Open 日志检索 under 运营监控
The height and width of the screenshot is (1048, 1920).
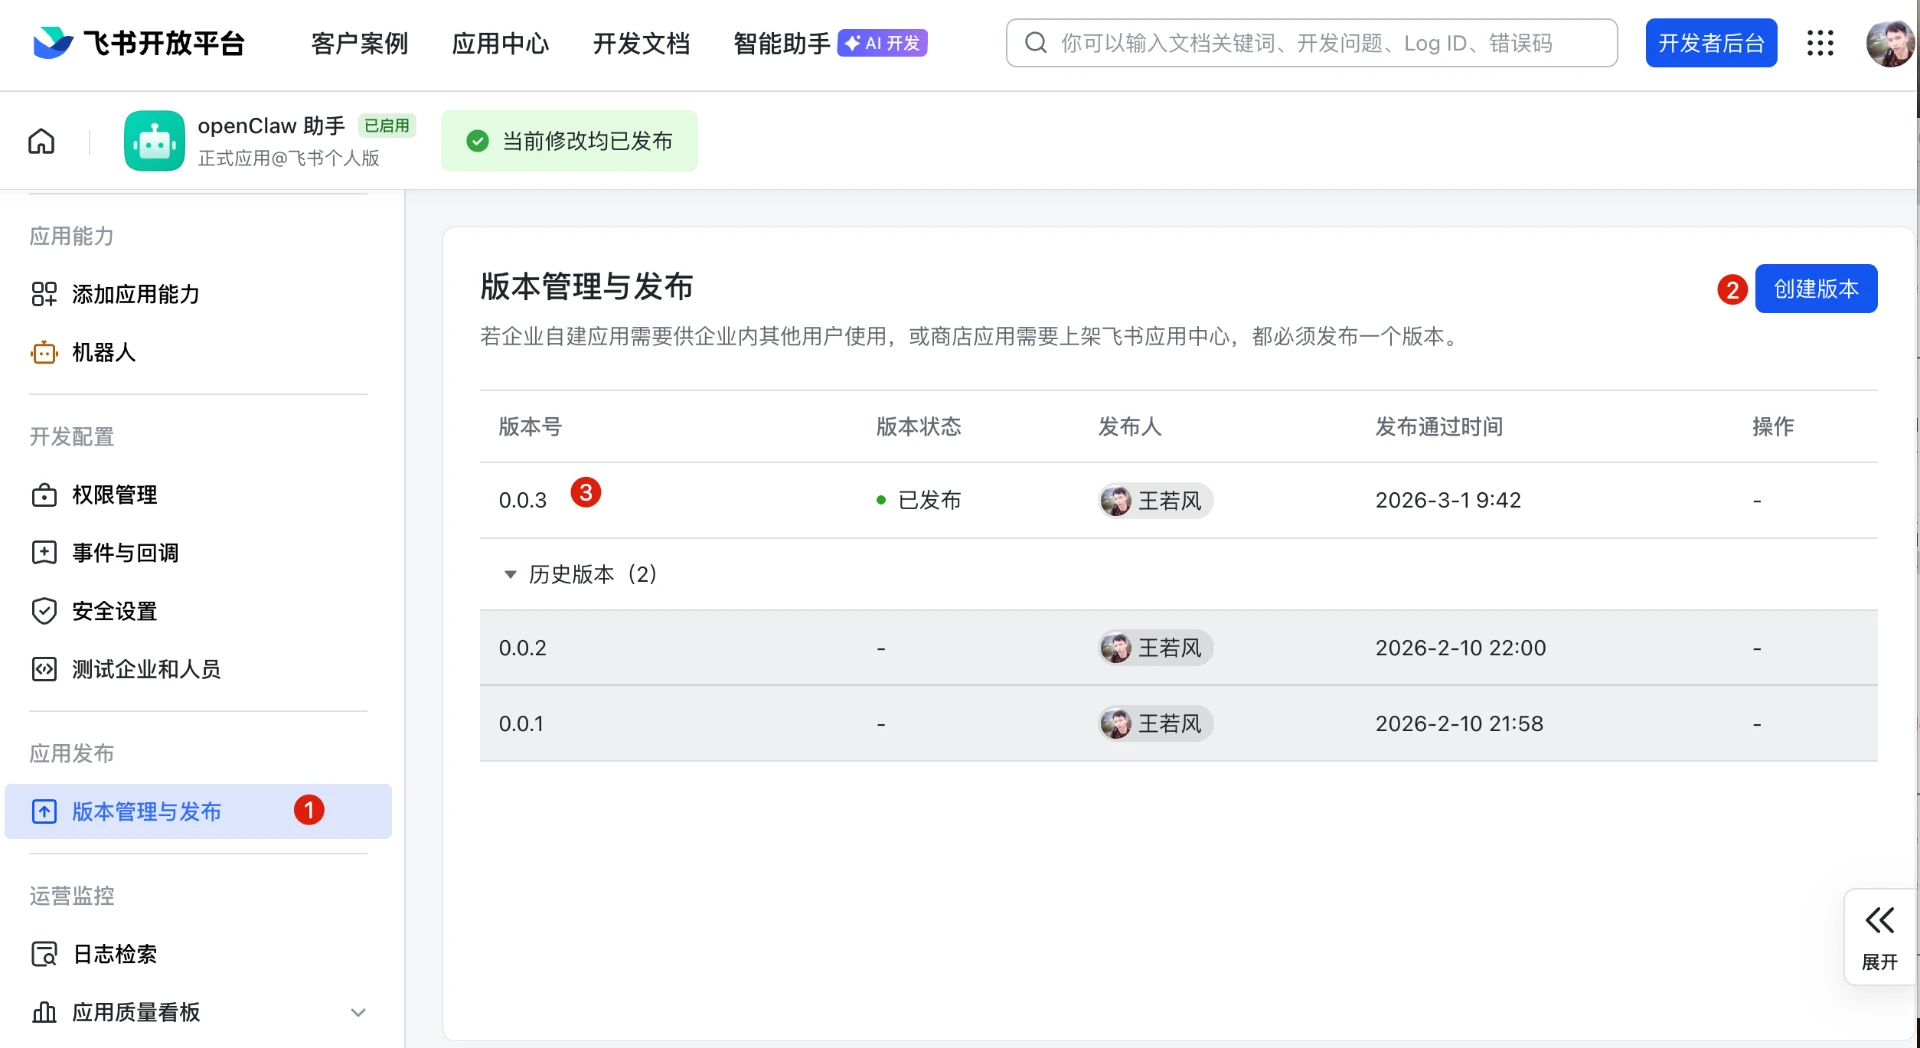click(x=114, y=954)
